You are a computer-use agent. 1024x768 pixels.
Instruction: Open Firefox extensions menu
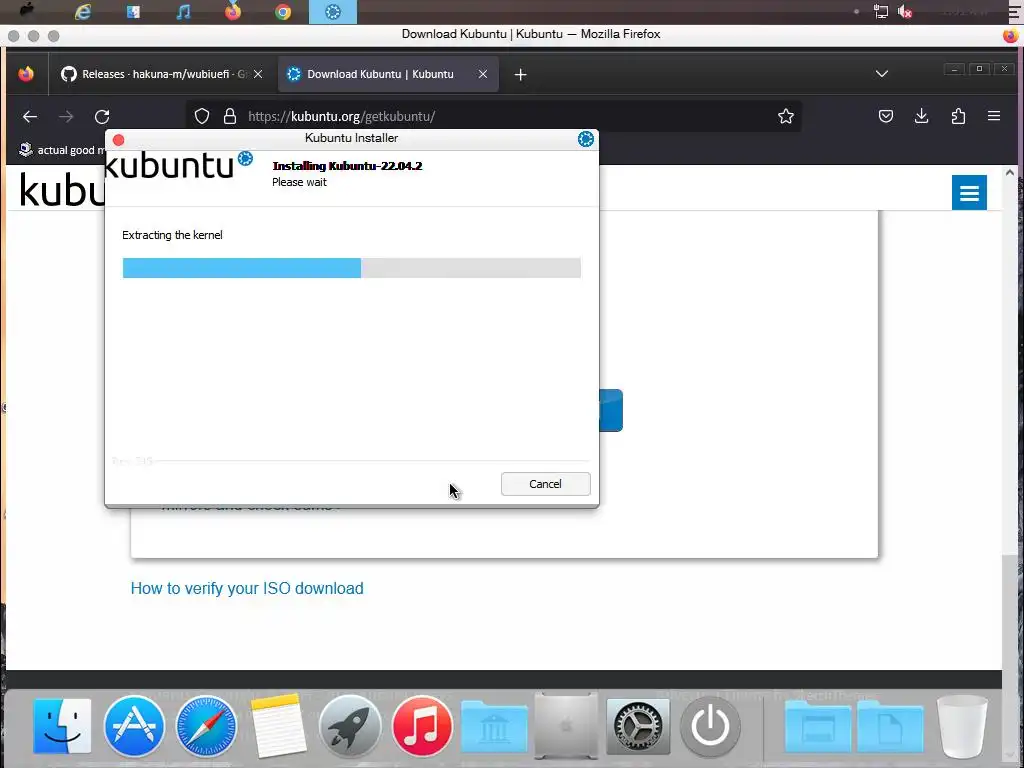click(x=958, y=116)
